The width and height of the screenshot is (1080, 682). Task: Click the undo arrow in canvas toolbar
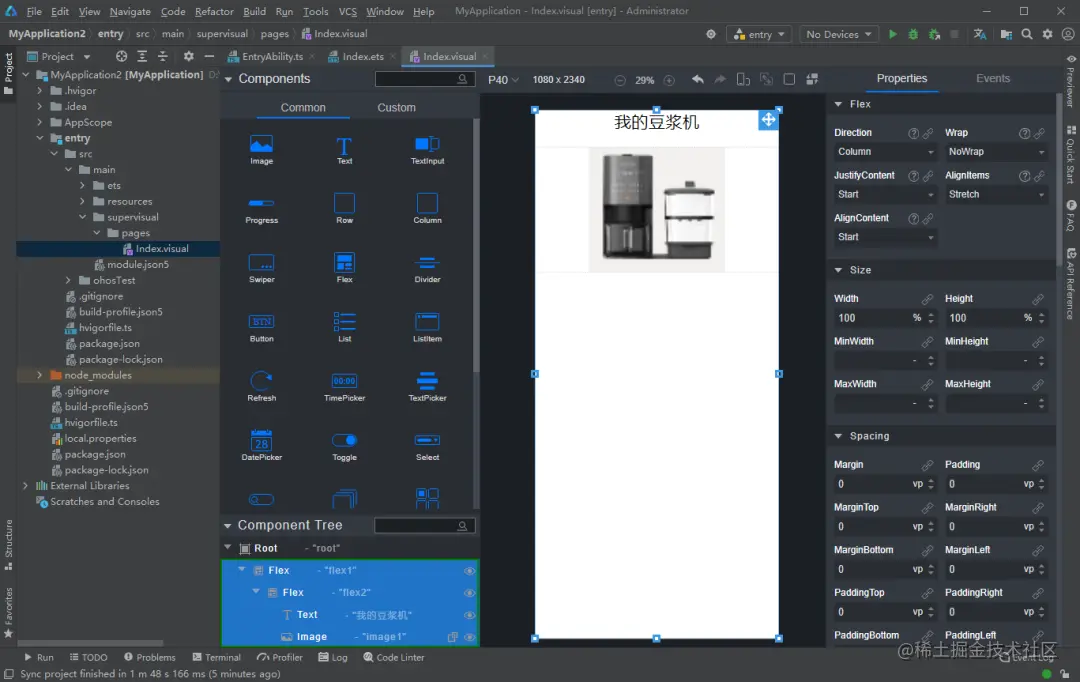pyautogui.click(x=697, y=80)
